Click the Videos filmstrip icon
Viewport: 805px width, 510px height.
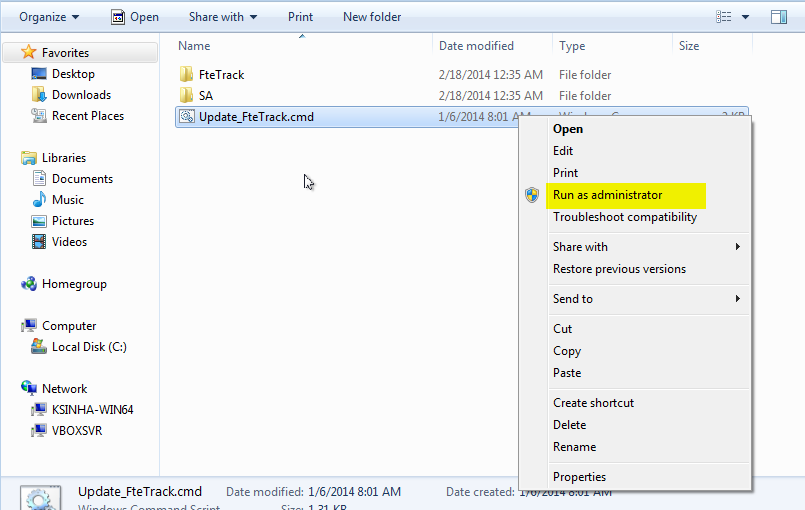pyautogui.click(x=39, y=241)
